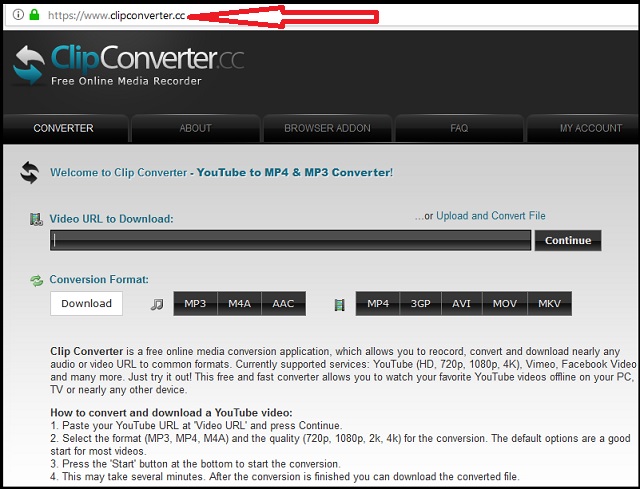Select the Download format option
The width and height of the screenshot is (640, 489).
tap(87, 303)
